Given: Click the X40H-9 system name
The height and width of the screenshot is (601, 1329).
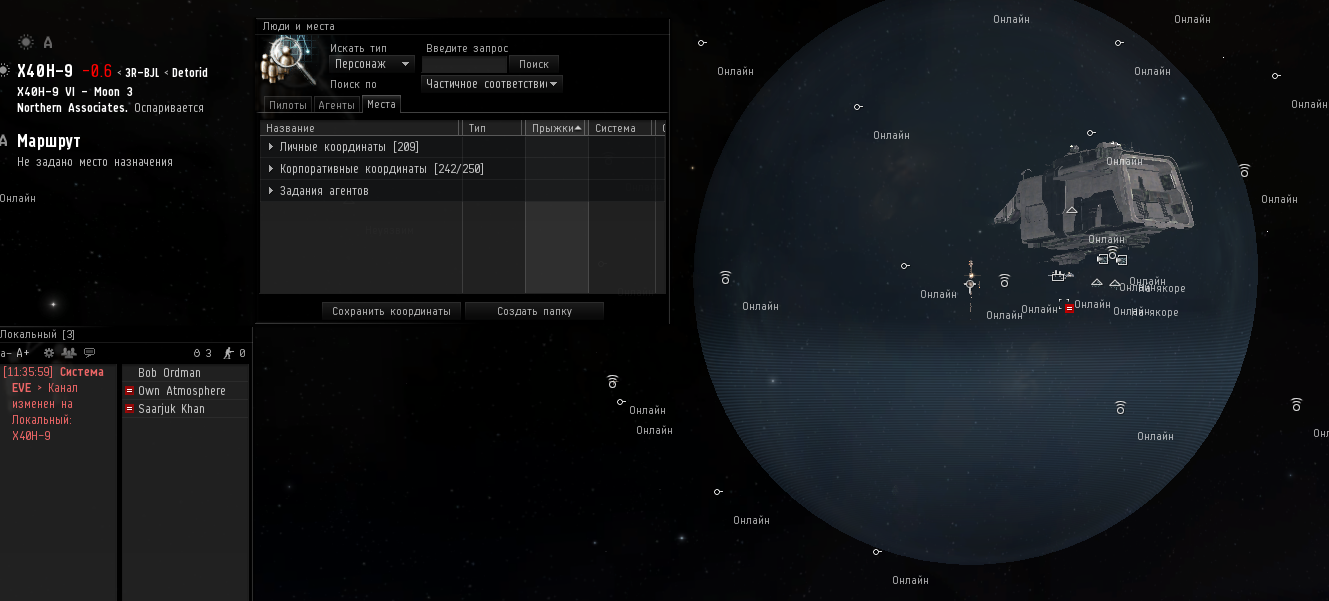Looking at the screenshot, I should [45, 71].
